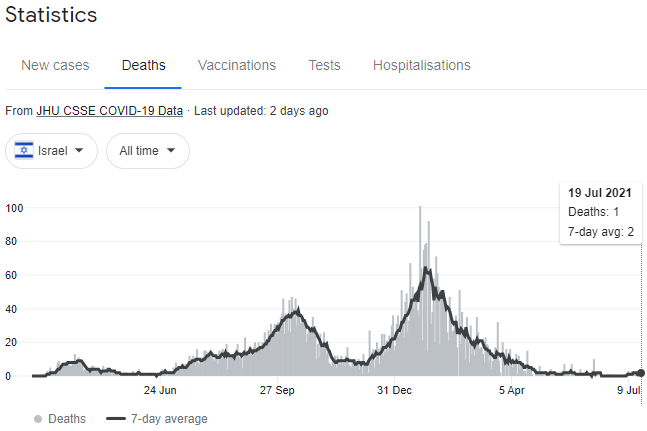Open the All time range dropdown

tap(148, 151)
